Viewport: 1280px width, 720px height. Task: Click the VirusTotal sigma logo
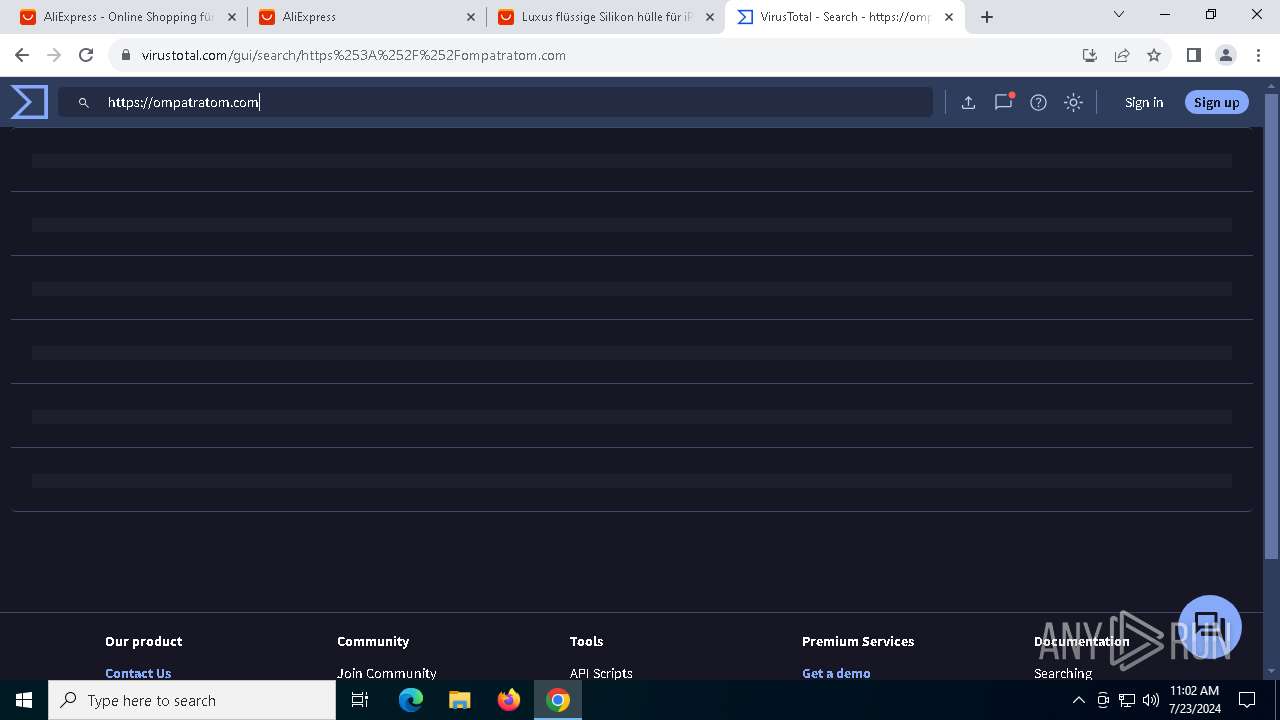coord(29,102)
